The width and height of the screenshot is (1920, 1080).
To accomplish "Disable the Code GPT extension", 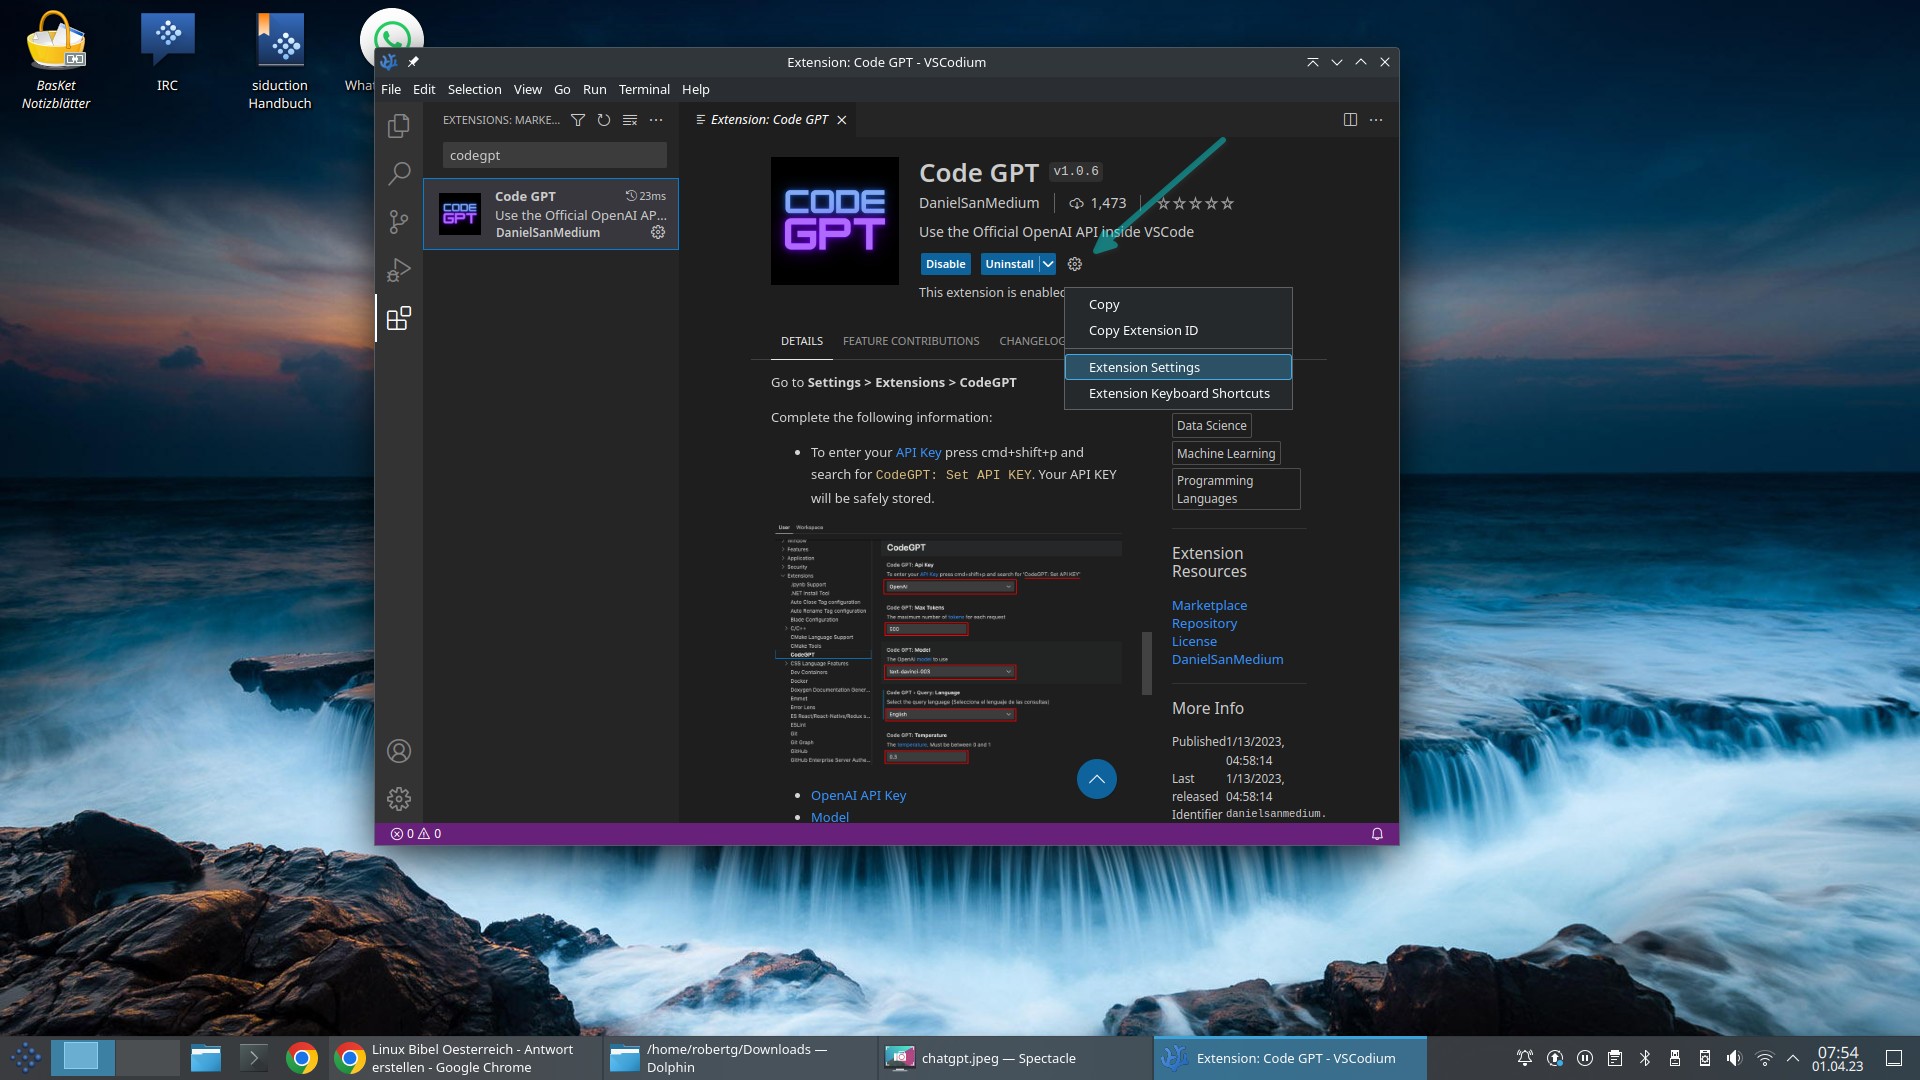I will click(x=944, y=263).
